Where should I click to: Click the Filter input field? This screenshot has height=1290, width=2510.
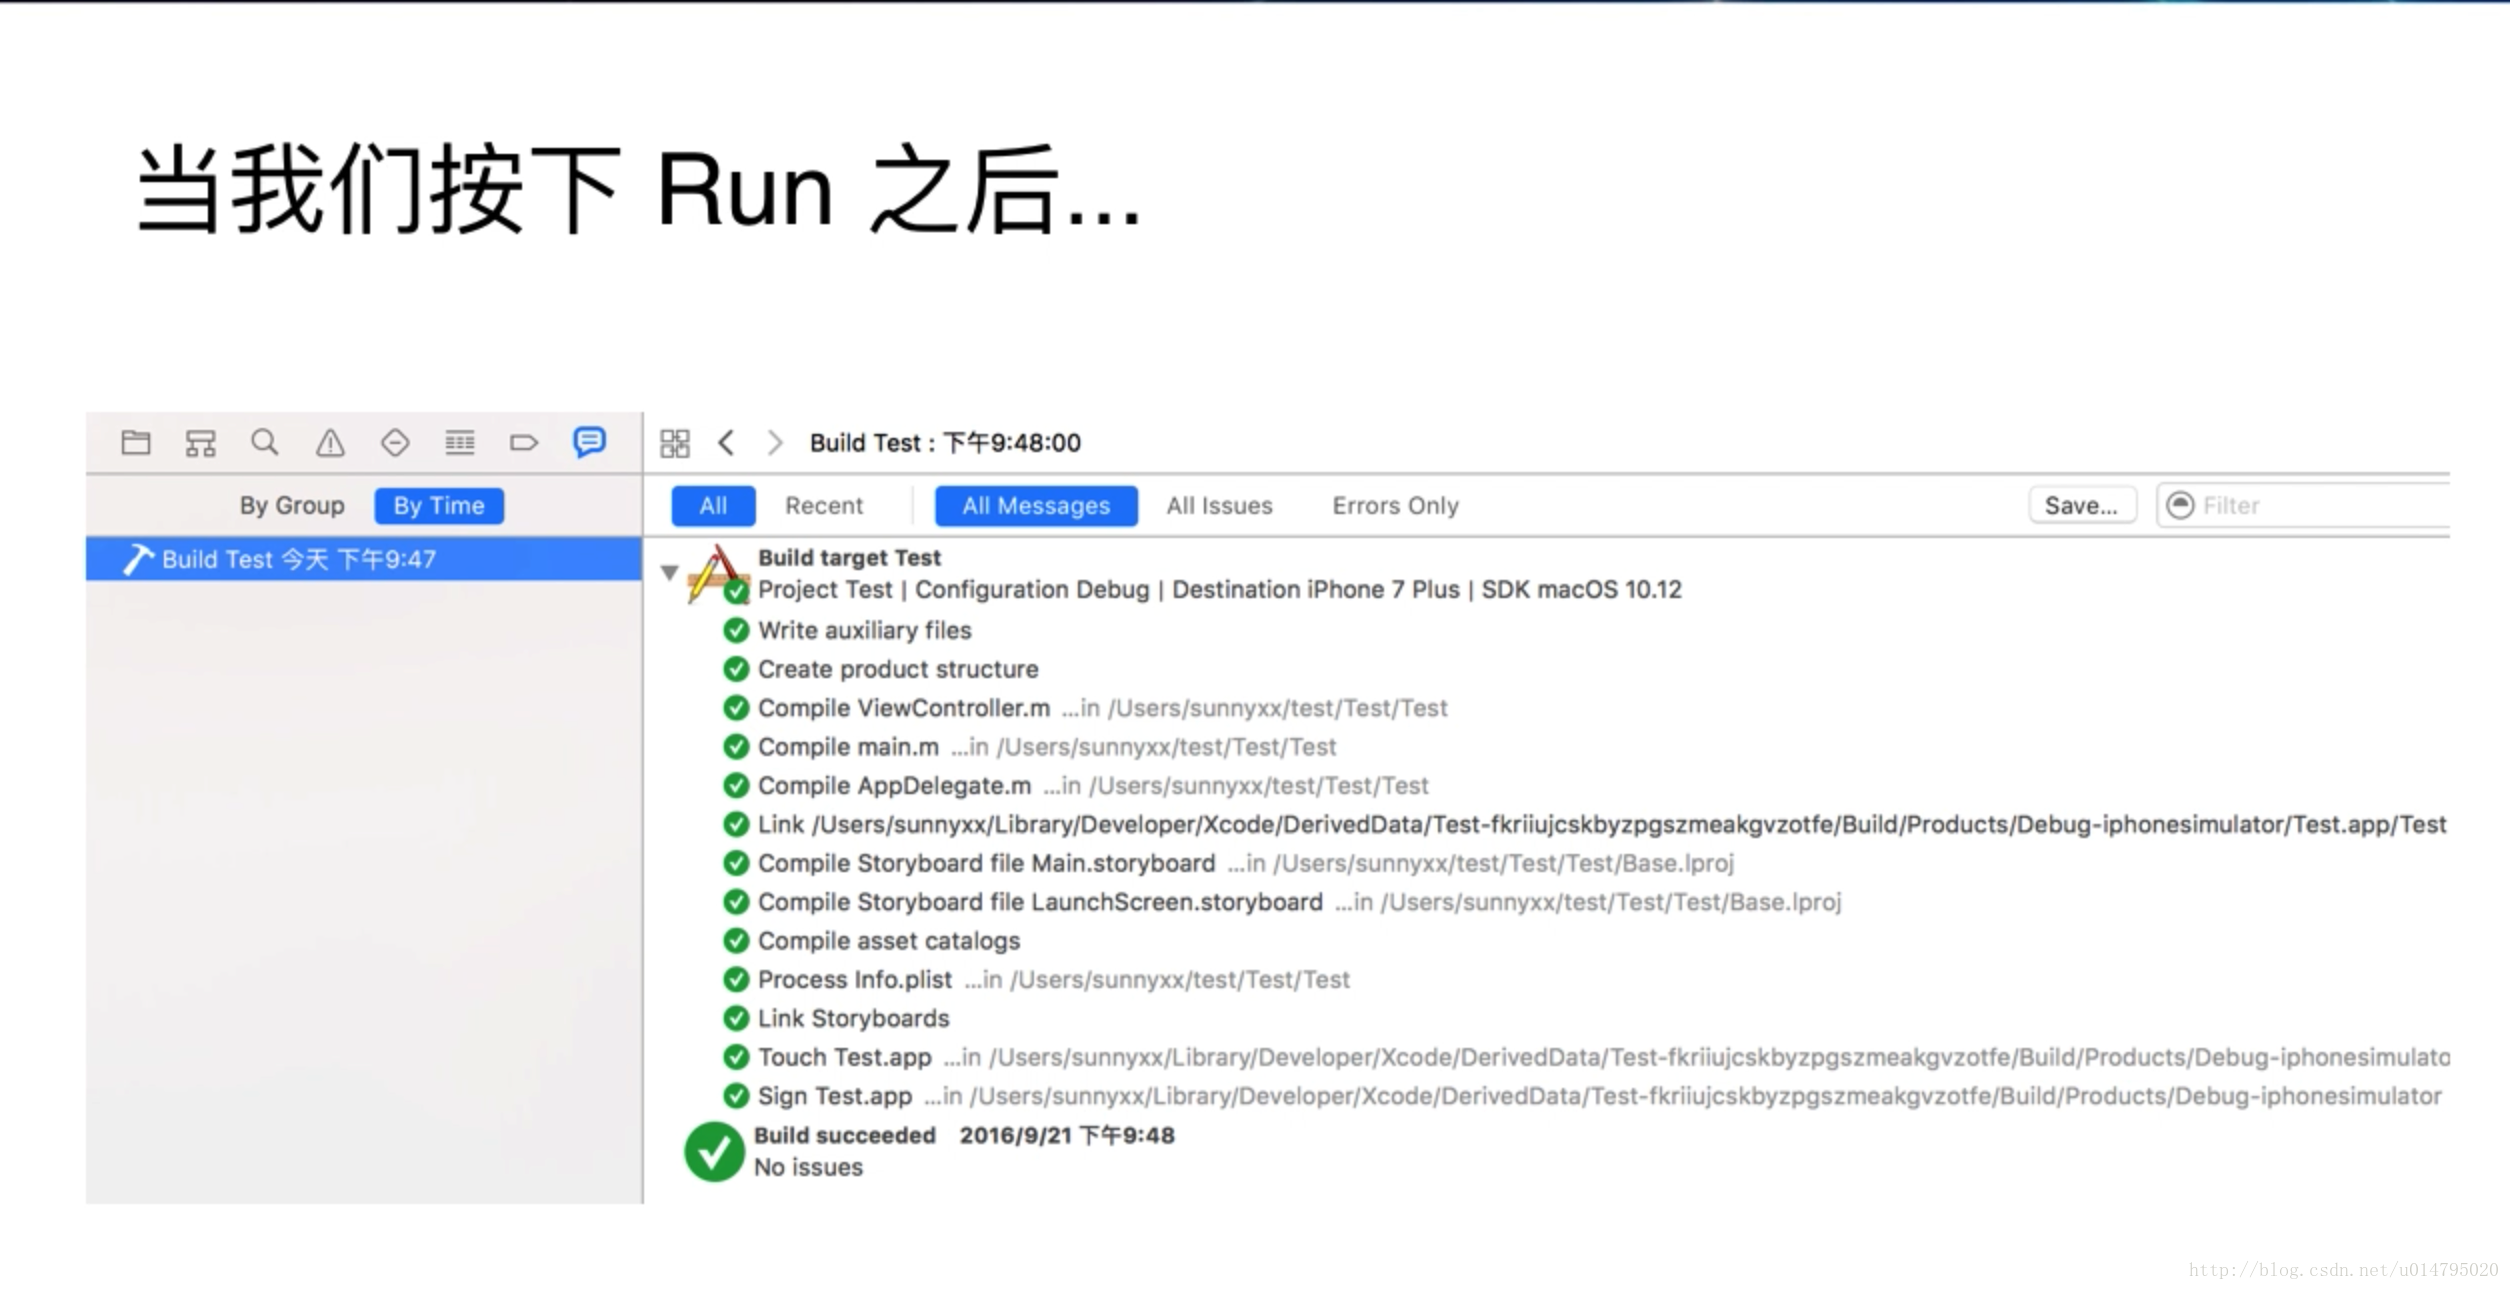point(2303,505)
